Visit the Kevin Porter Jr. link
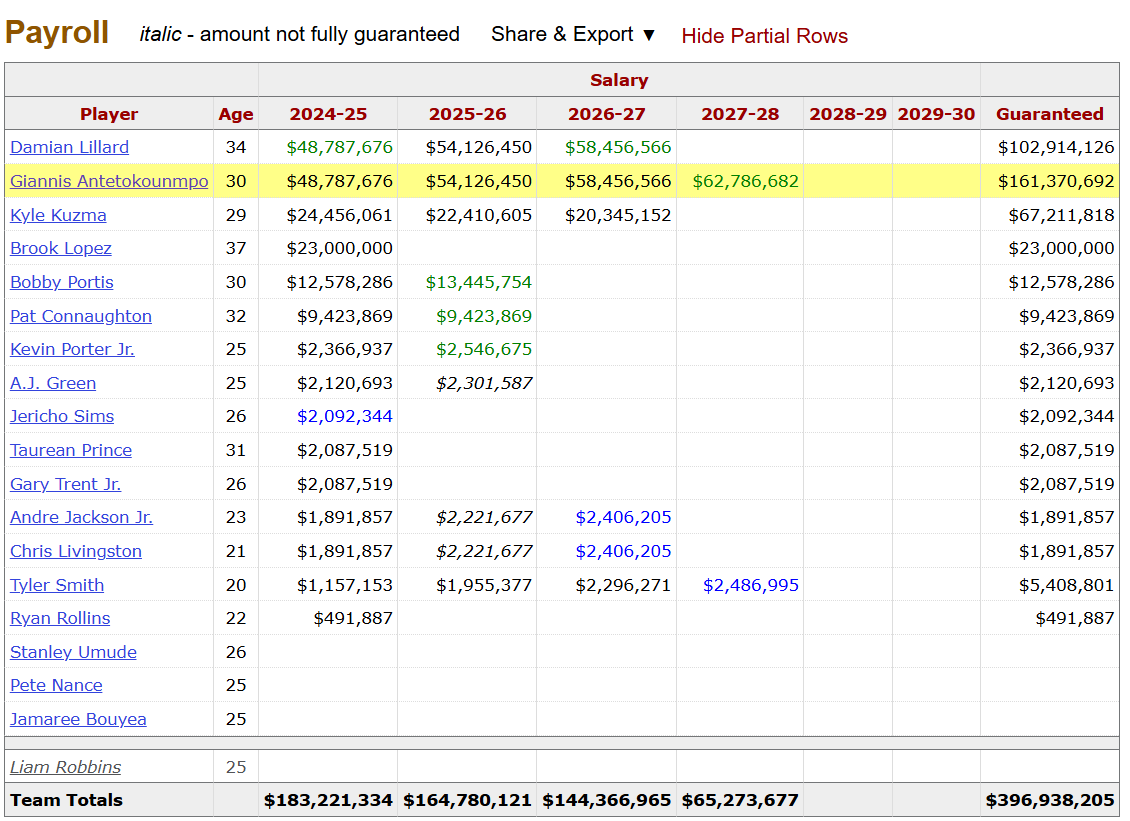Viewport: 1130px width, 821px height. pos(72,349)
